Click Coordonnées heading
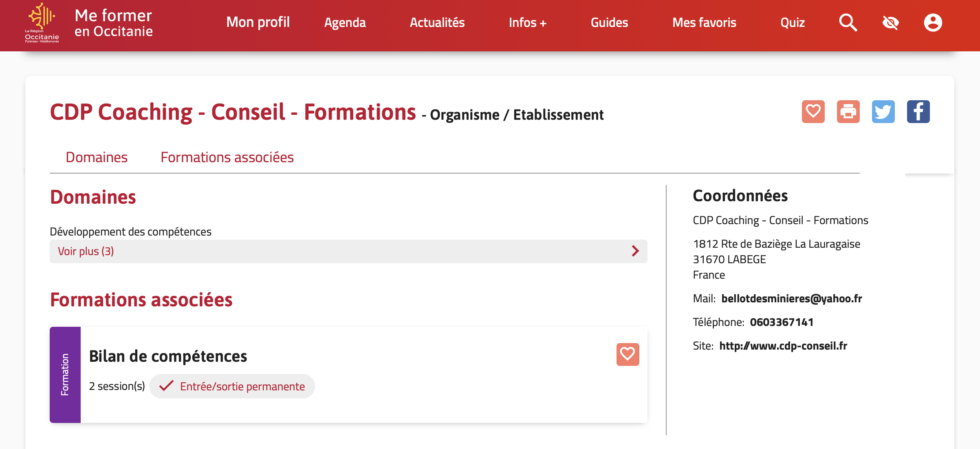The width and height of the screenshot is (980, 449). tap(740, 196)
